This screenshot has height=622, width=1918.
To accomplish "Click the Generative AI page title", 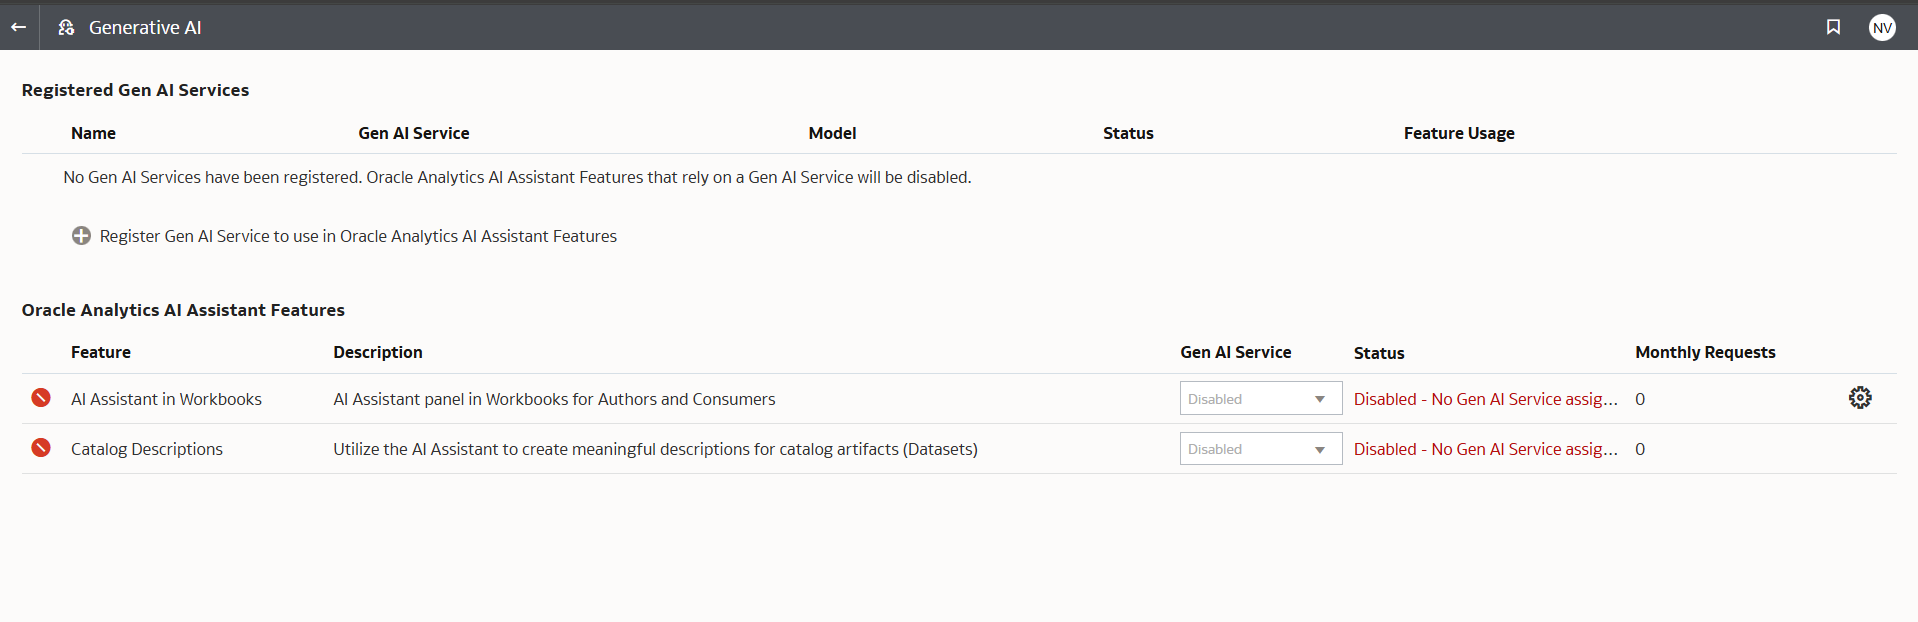I will 145,27.
